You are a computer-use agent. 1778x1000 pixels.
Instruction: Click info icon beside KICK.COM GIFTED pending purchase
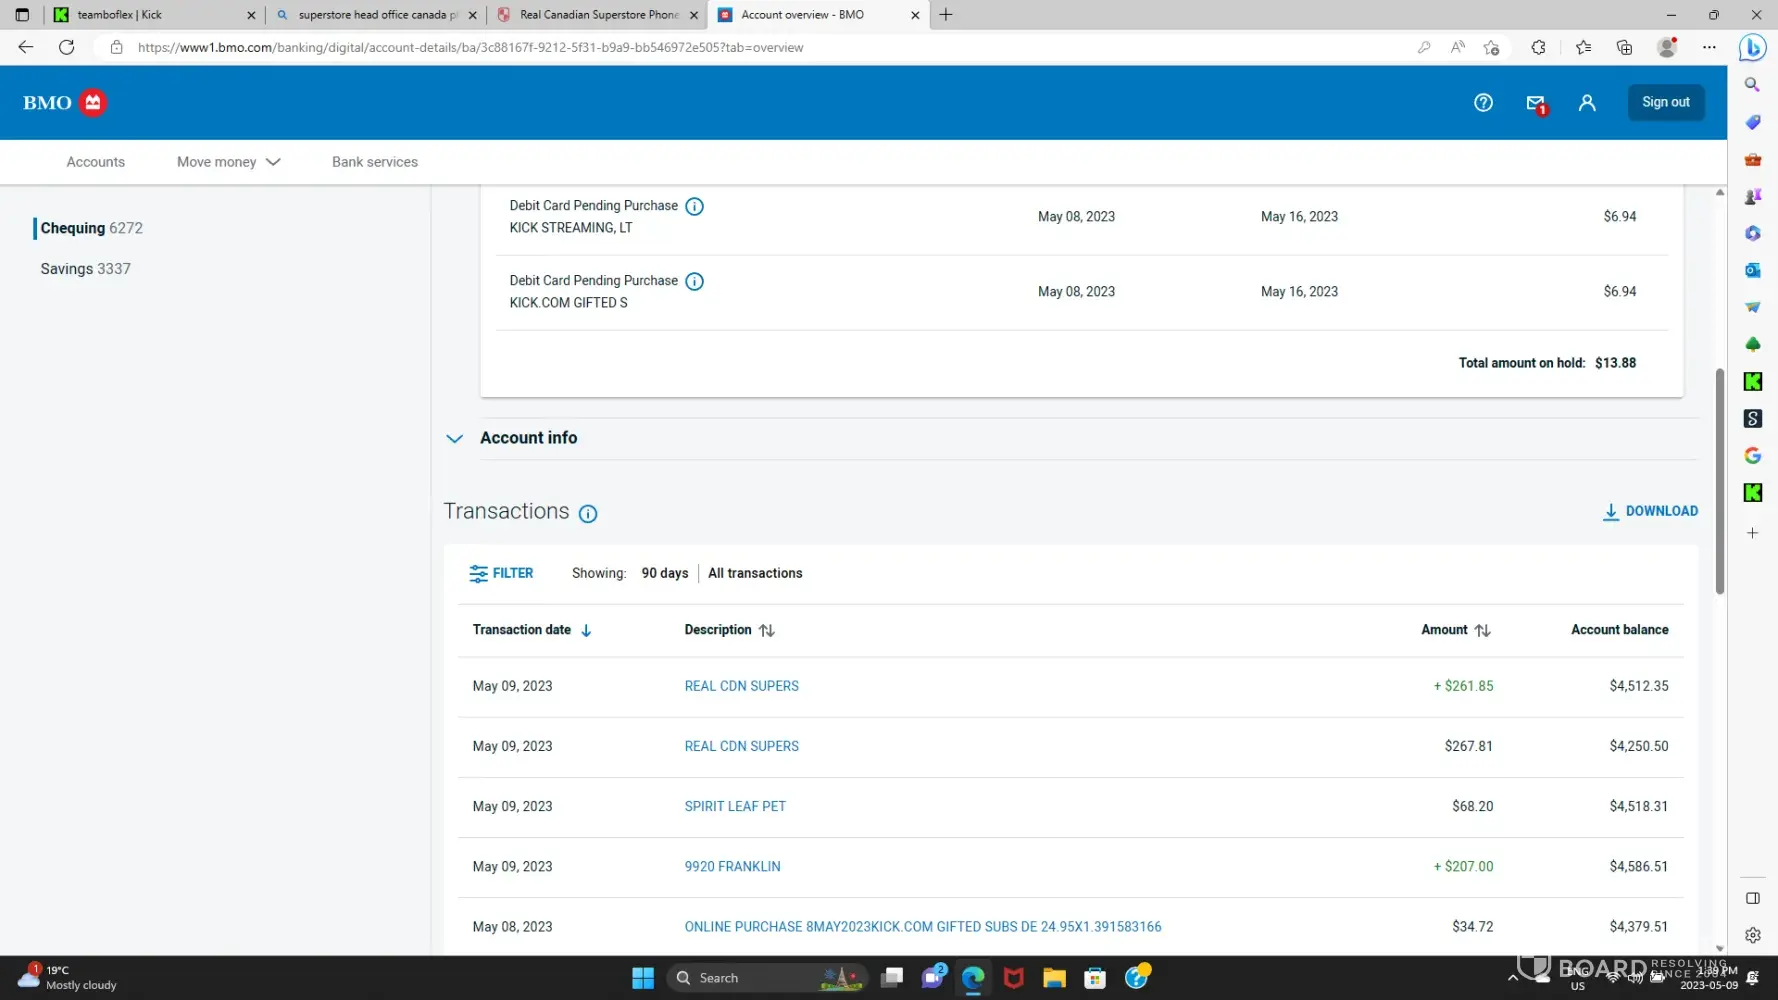(694, 281)
